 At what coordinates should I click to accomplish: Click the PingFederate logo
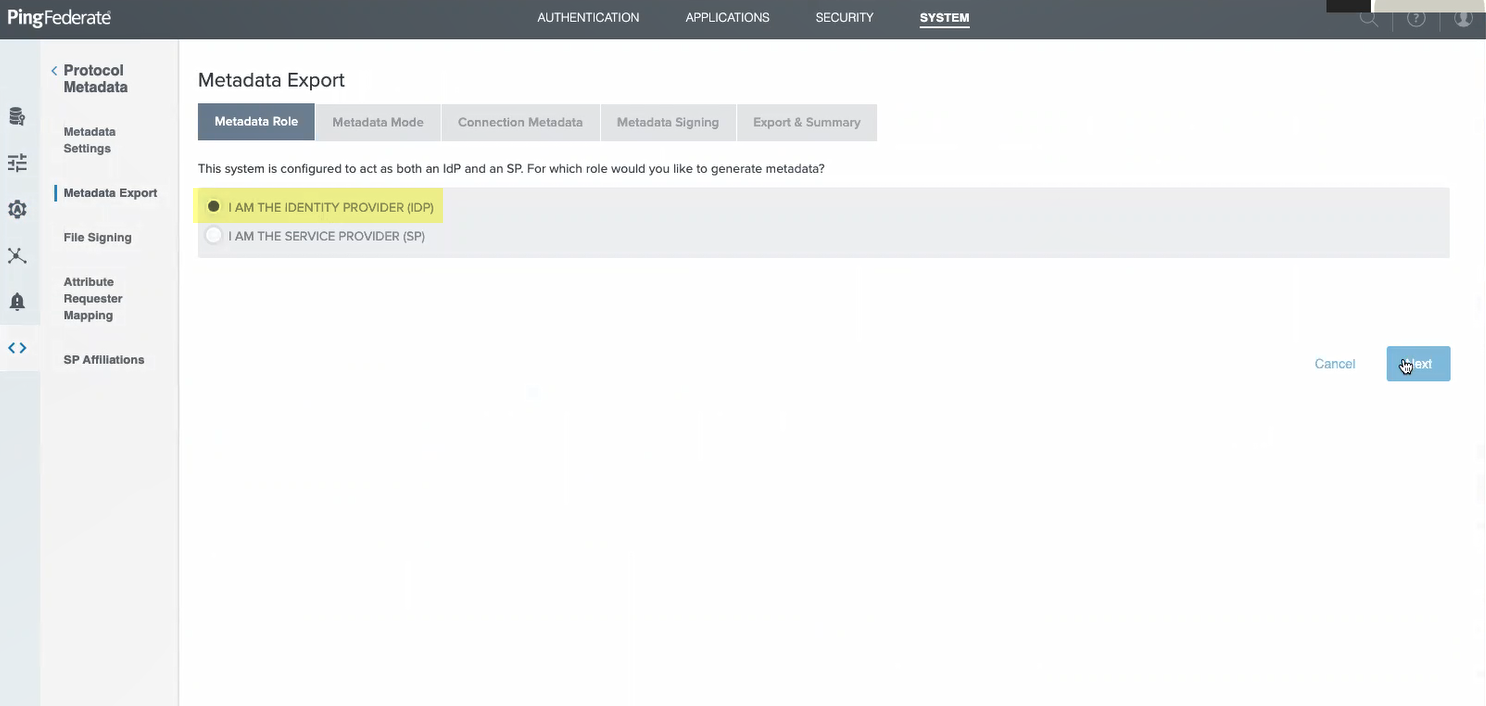tap(59, 18)
